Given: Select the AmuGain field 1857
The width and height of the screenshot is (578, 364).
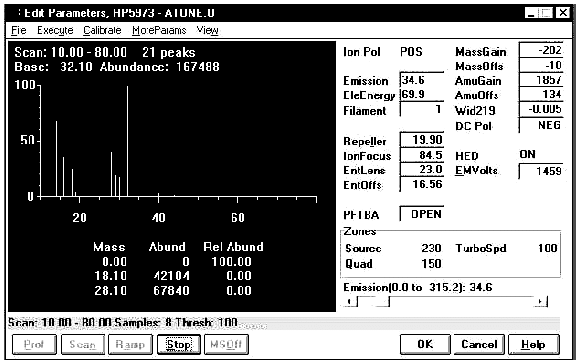Looking at the screenshot, I should tap(541, 80).
